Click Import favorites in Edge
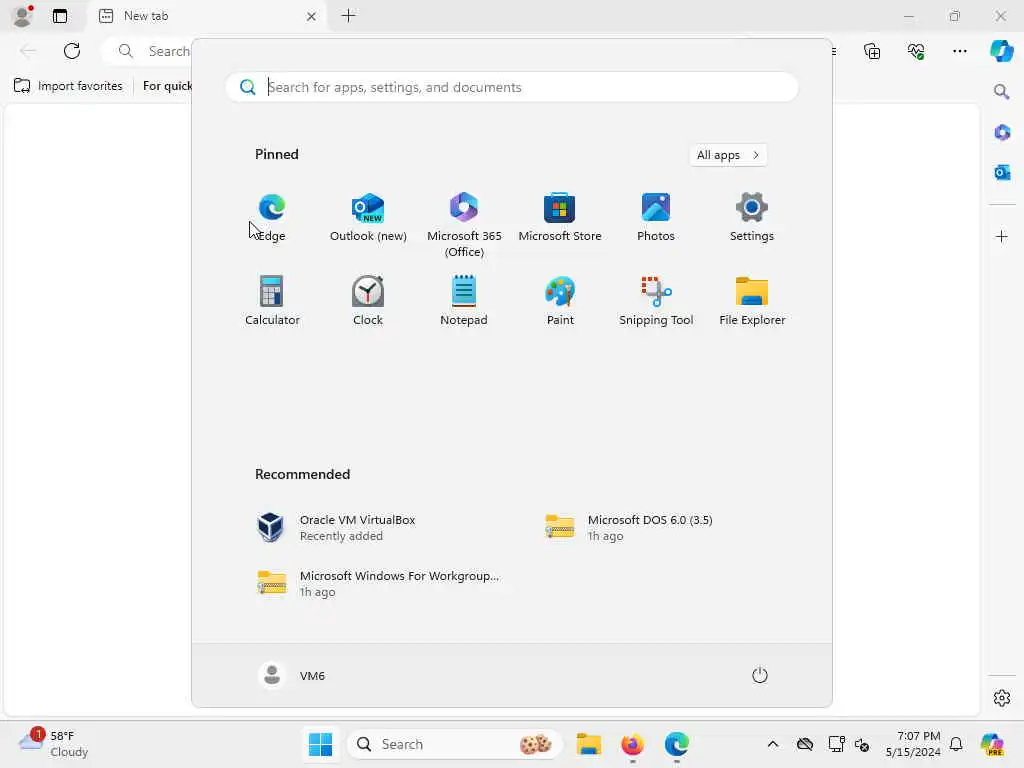Viewport: 1024px width, 768px height. click(69, 86)
